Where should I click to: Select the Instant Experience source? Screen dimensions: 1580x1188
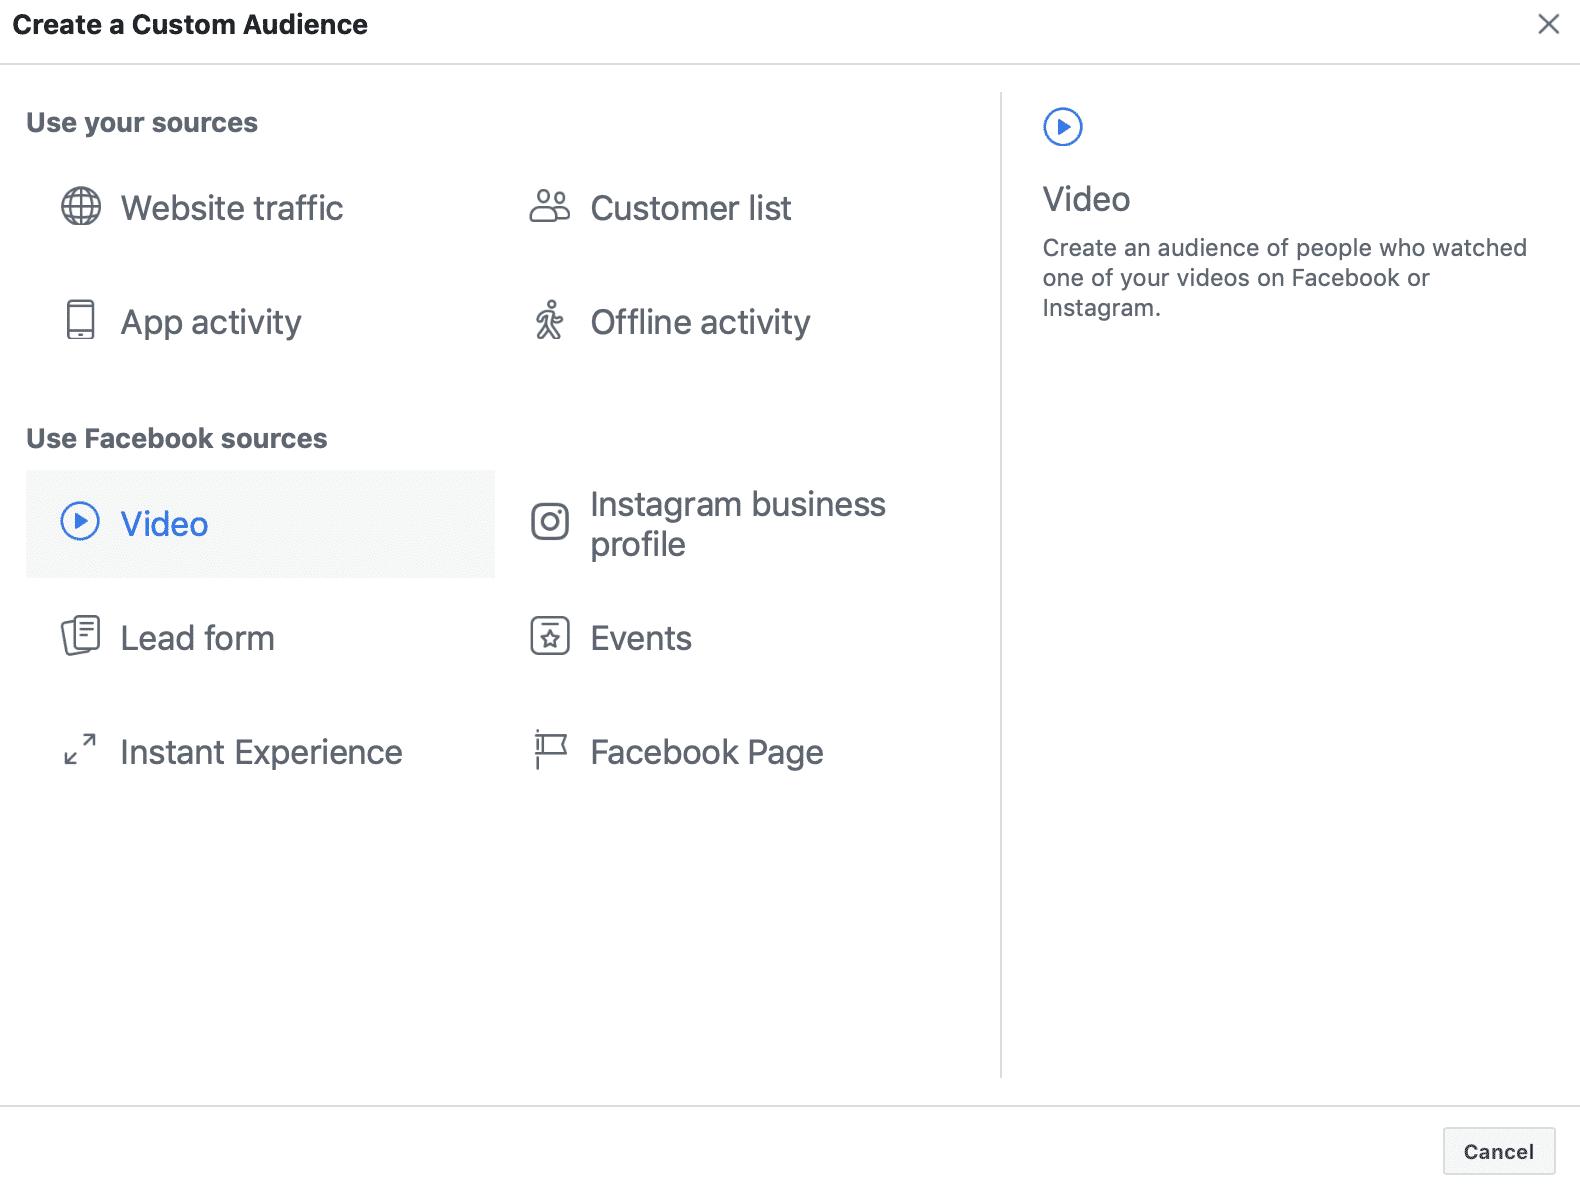pos(261,752)
